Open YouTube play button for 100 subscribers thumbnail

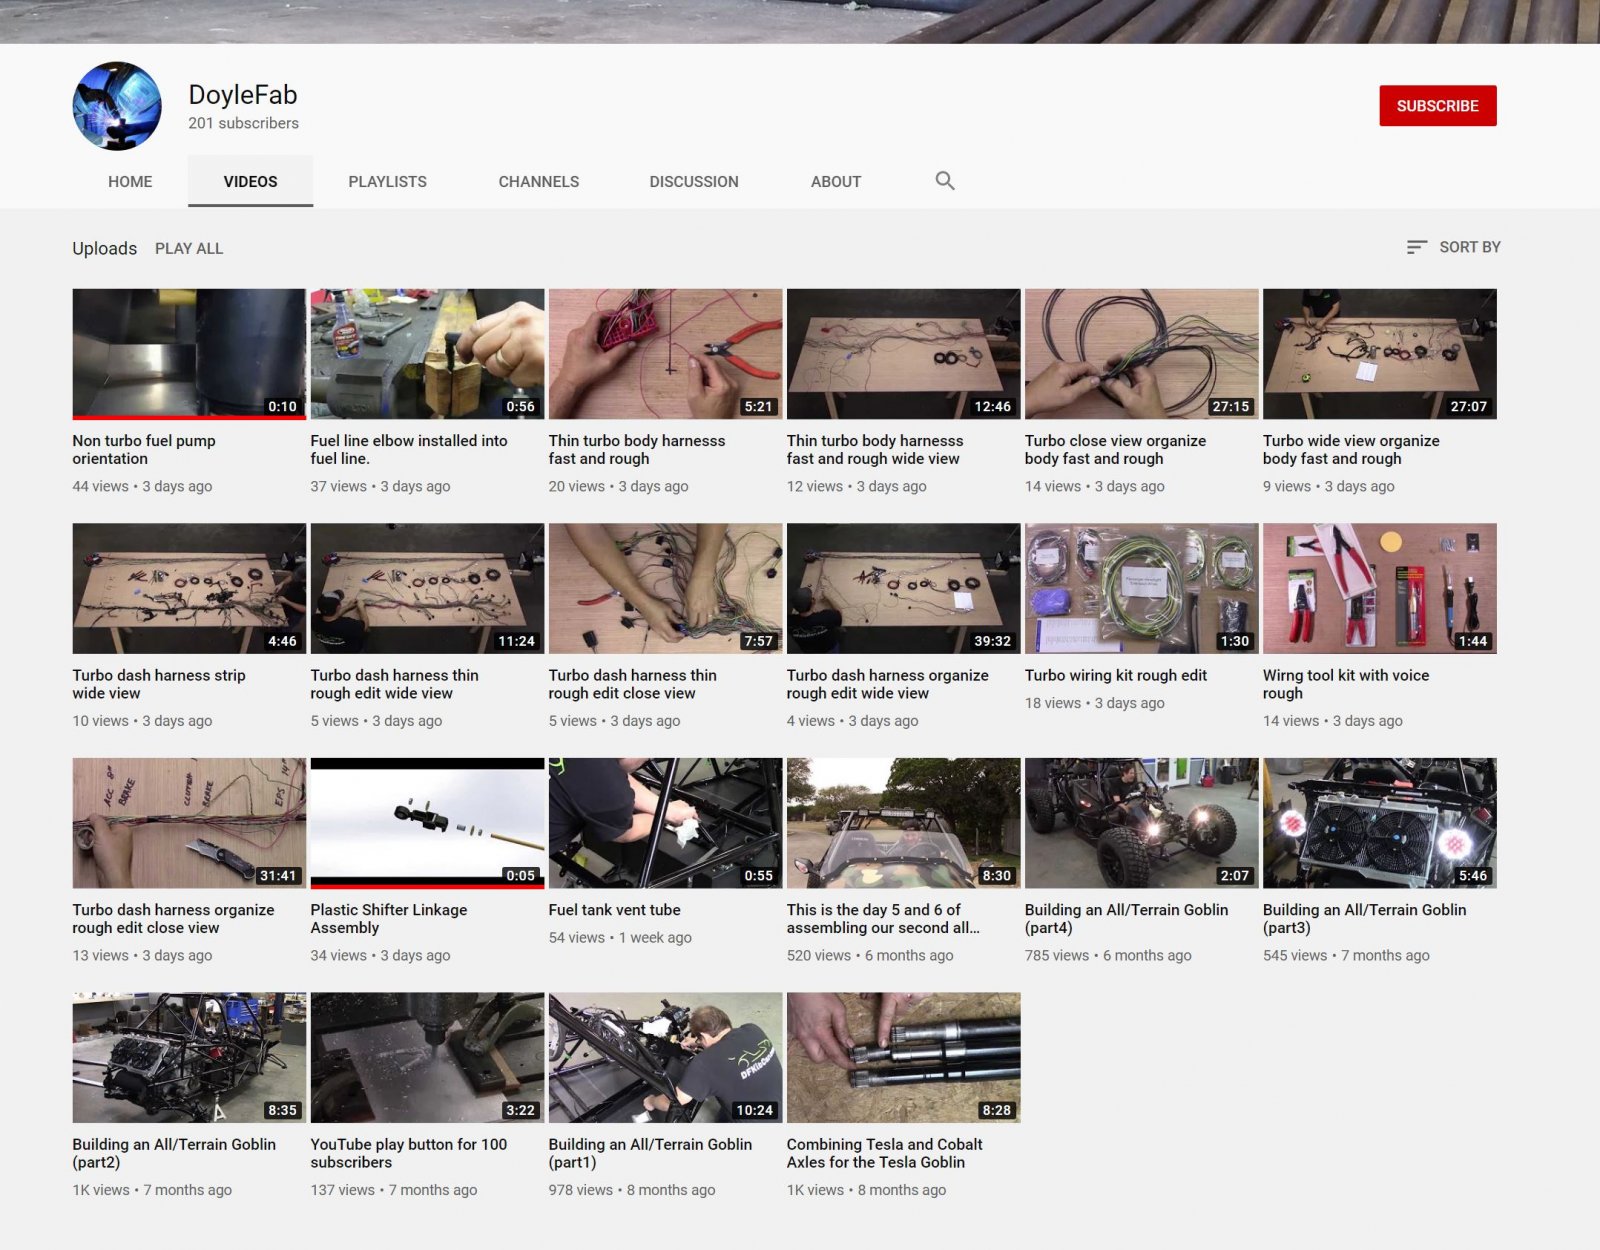(x=427, y=1058)
